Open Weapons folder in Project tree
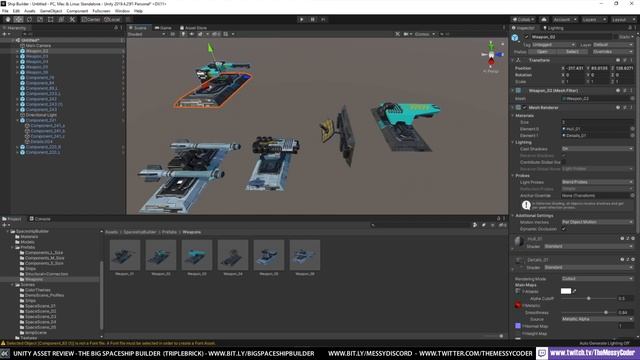 point(34,279)
